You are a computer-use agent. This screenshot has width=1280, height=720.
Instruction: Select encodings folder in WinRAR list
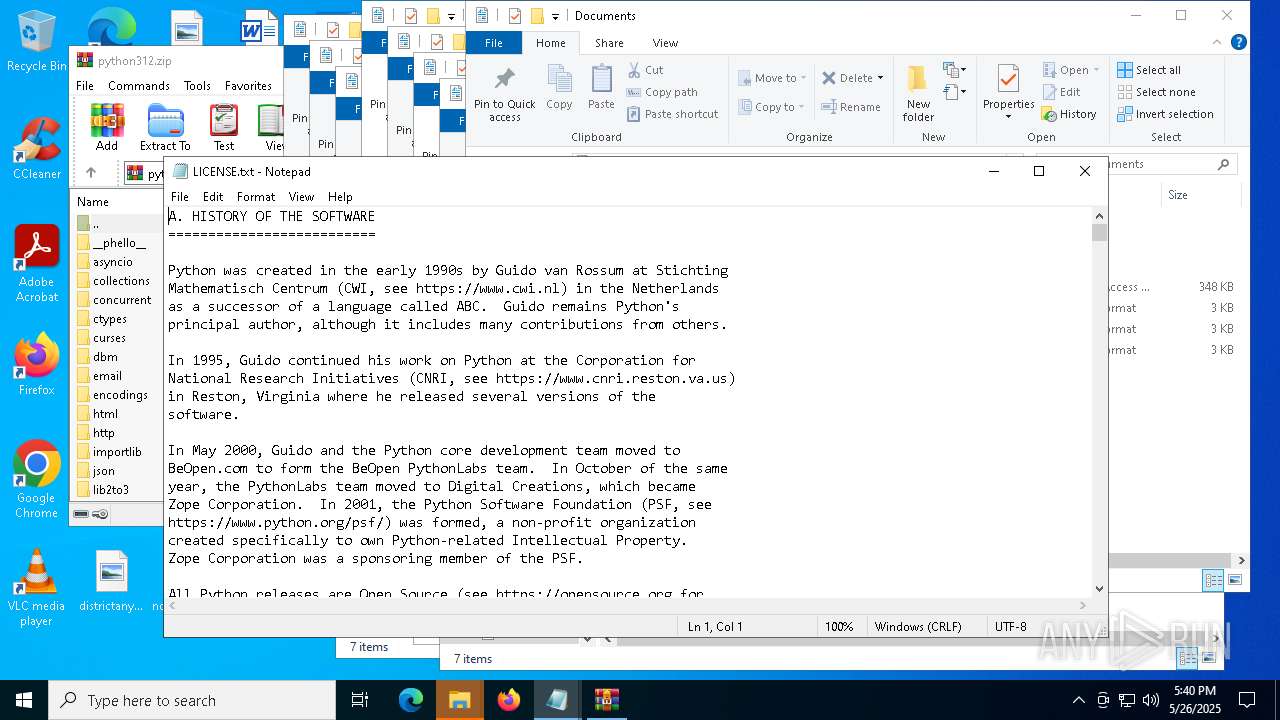pos(120,395)
